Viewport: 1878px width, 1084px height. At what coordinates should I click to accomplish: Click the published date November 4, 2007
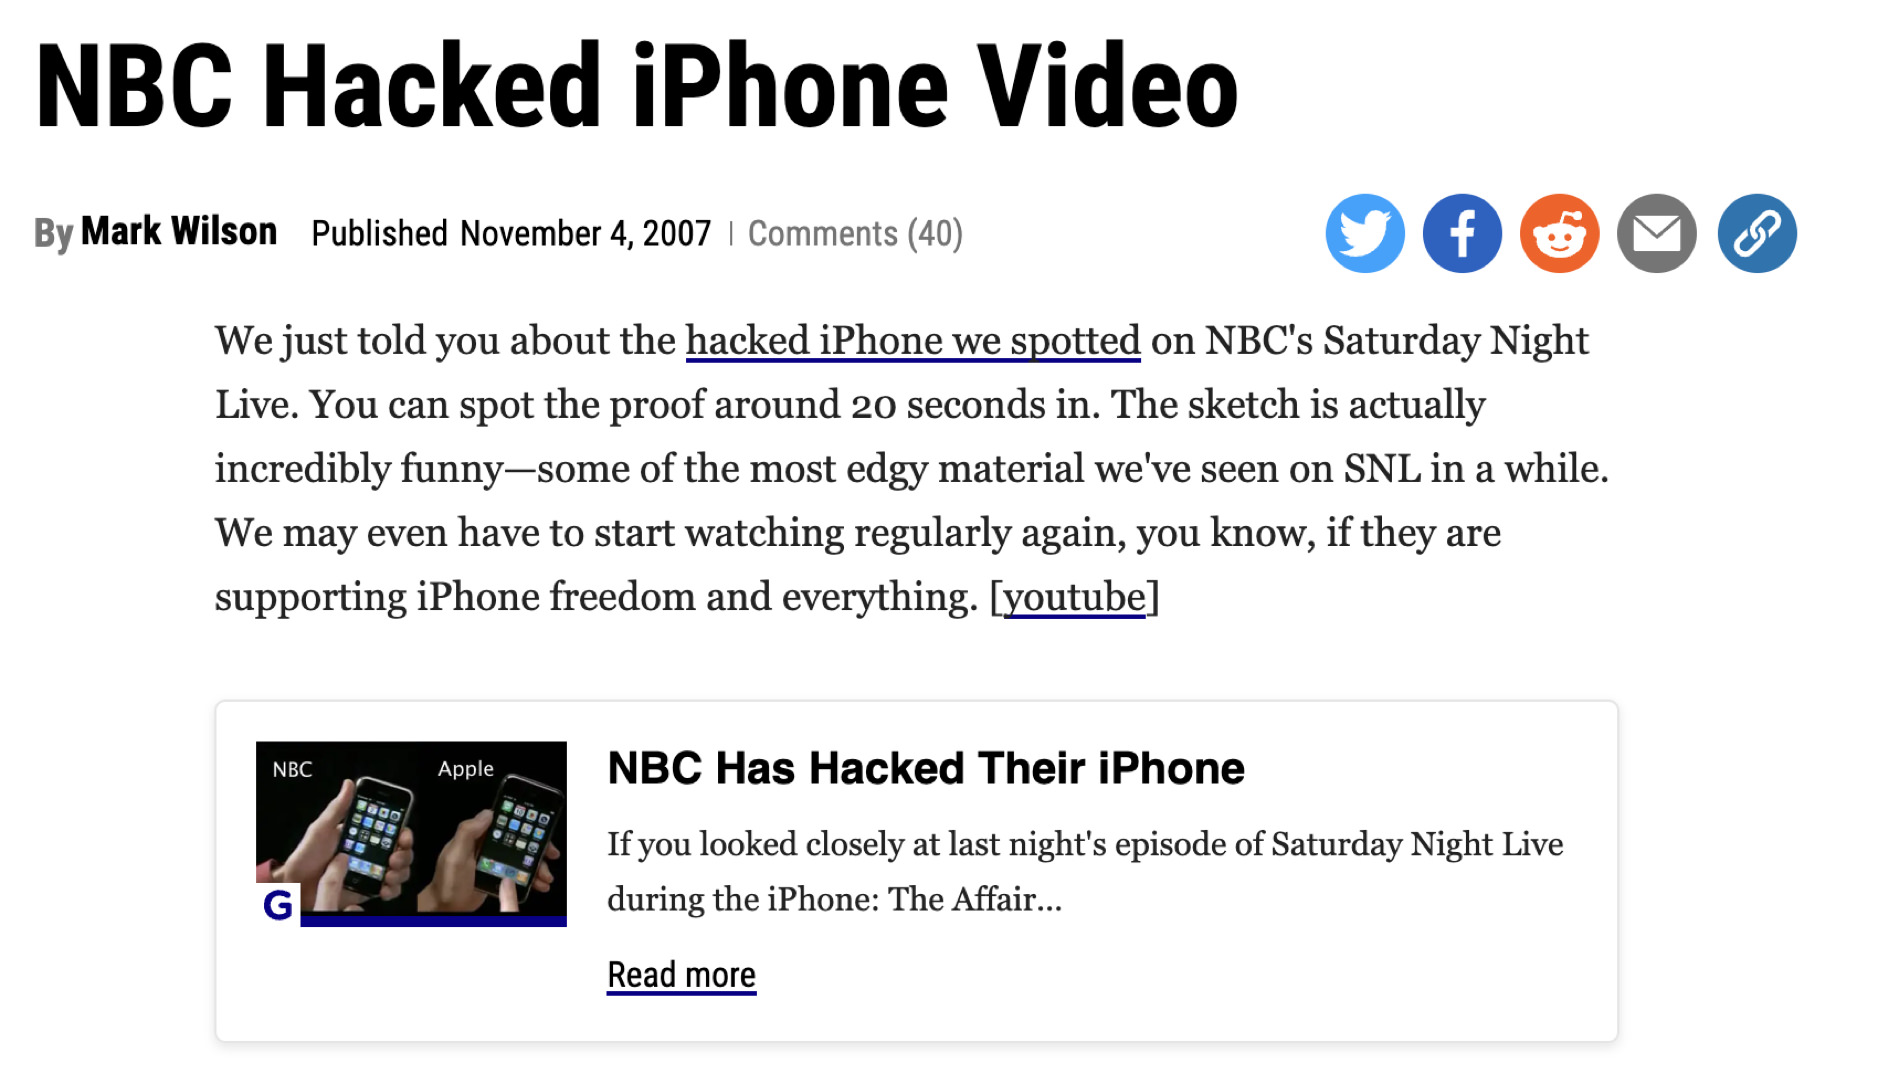coord(585,234)
